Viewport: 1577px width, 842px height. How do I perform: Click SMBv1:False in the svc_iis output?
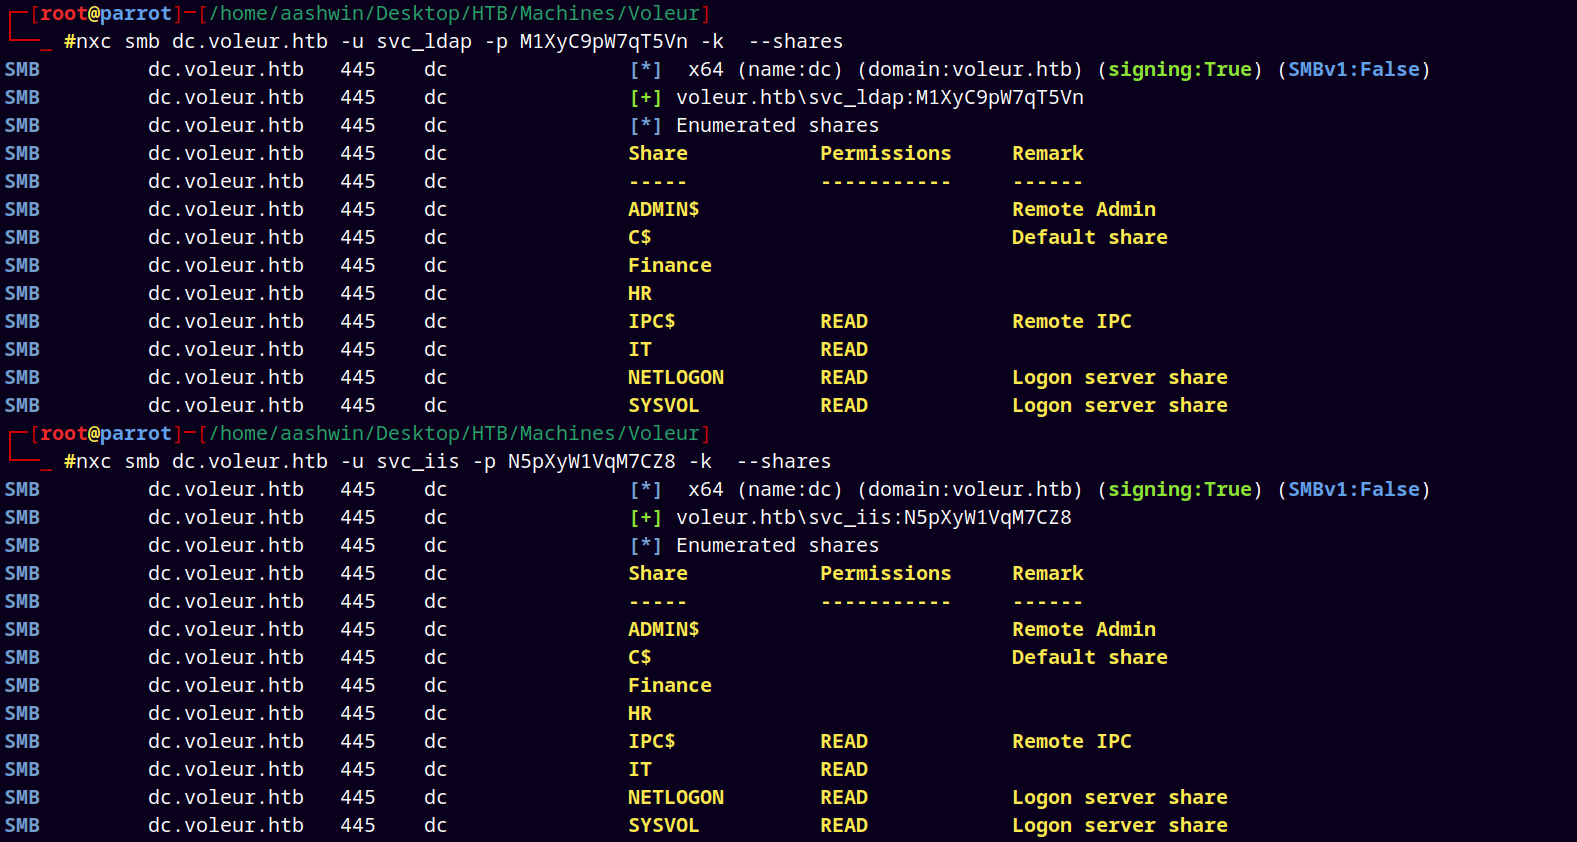pyautogui.click(x=1354, y=490)
